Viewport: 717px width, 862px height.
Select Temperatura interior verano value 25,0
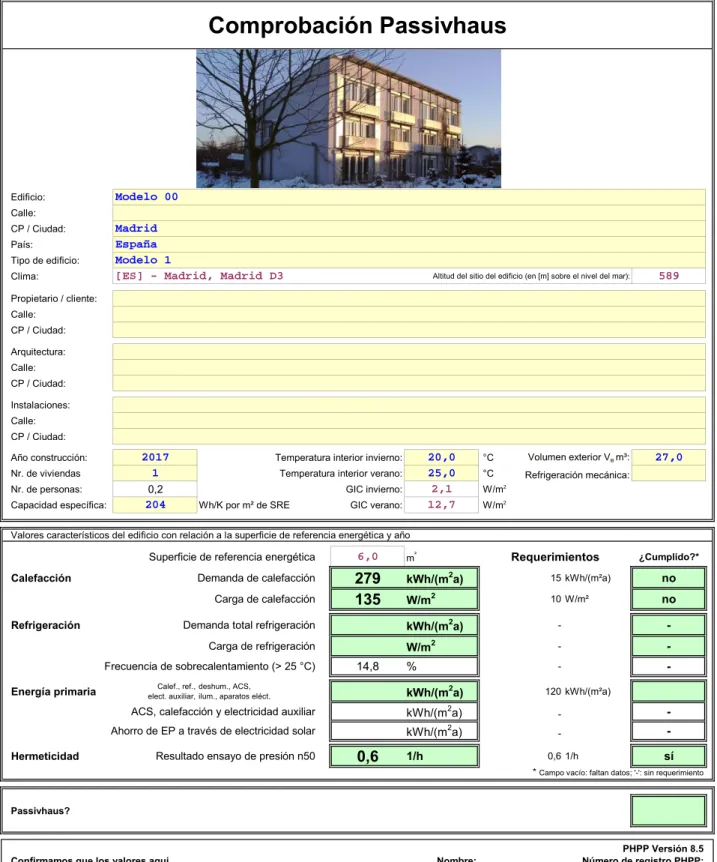click(x=442, y=473)
